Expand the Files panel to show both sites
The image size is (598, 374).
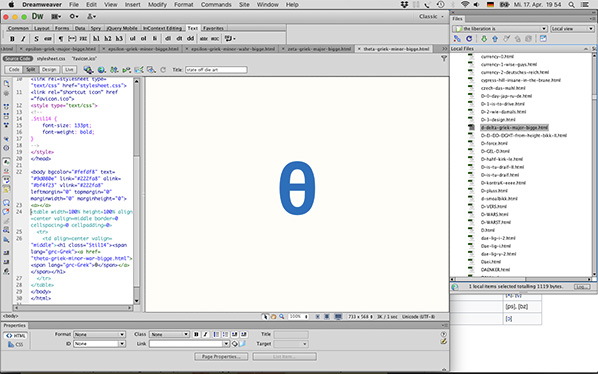point(543,39)
